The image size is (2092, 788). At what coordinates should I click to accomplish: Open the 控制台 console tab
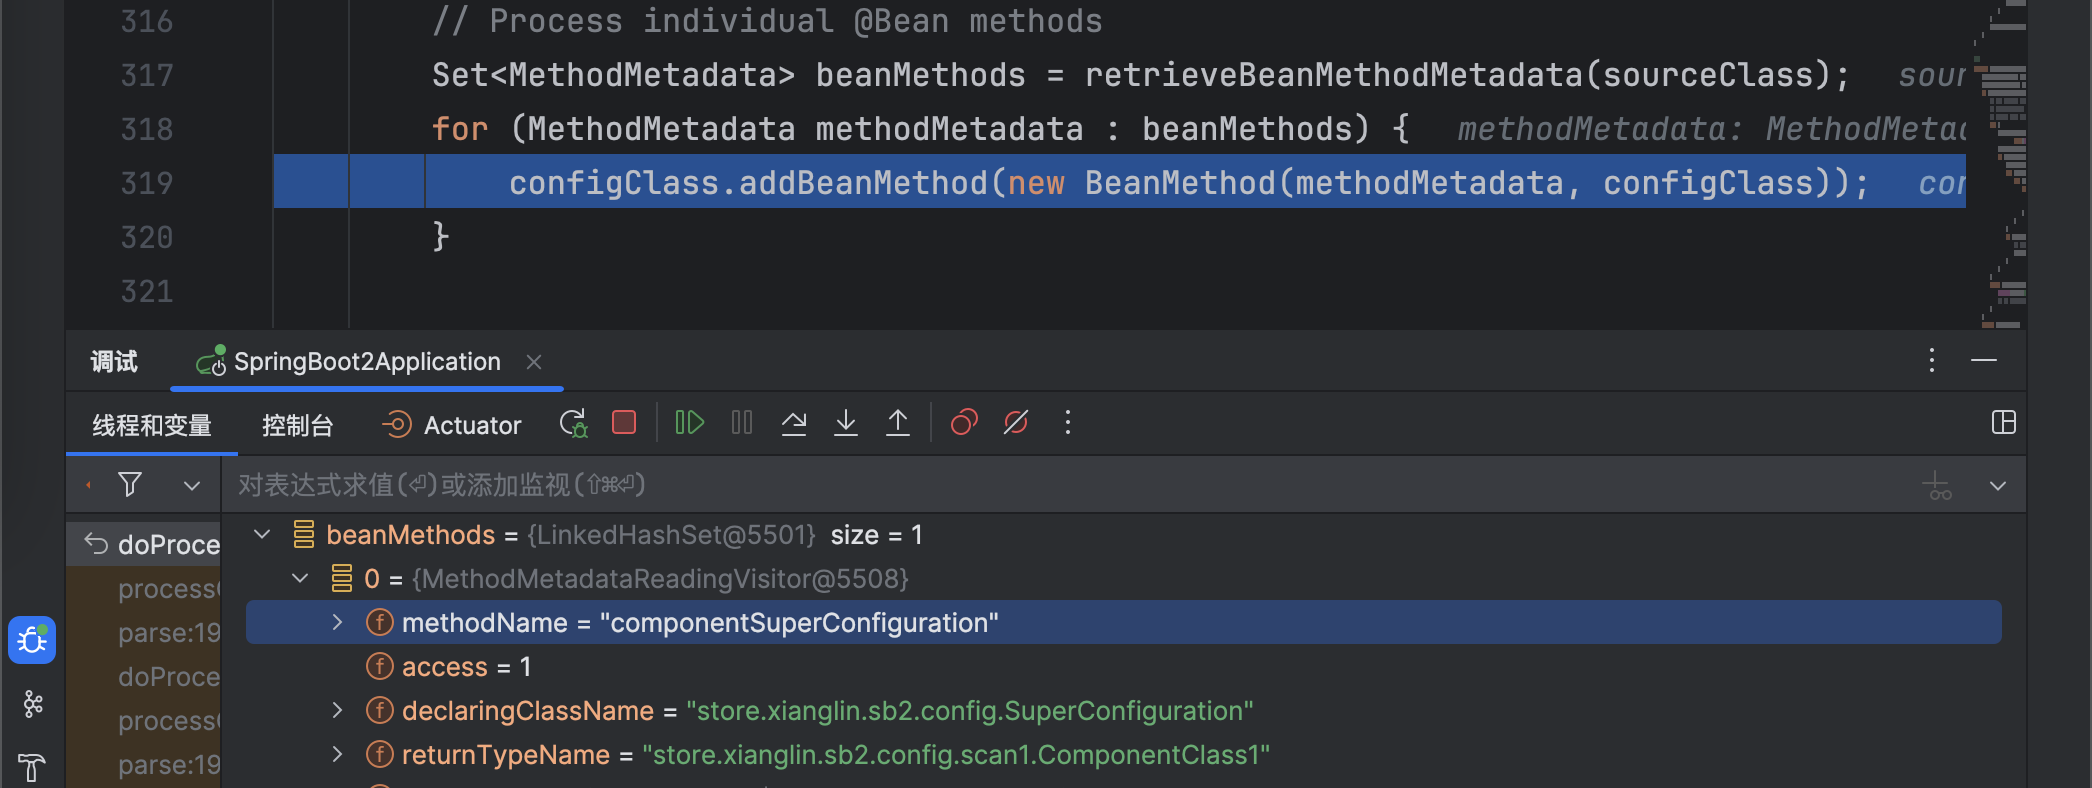point(297,426)
